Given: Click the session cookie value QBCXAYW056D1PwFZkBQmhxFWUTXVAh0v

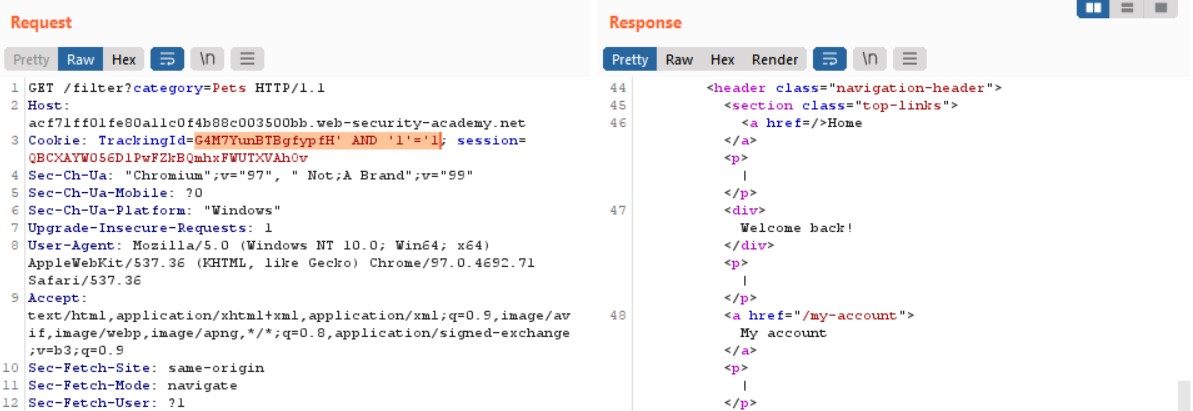Looking at the screenshot, I should [x=168, y=158].
